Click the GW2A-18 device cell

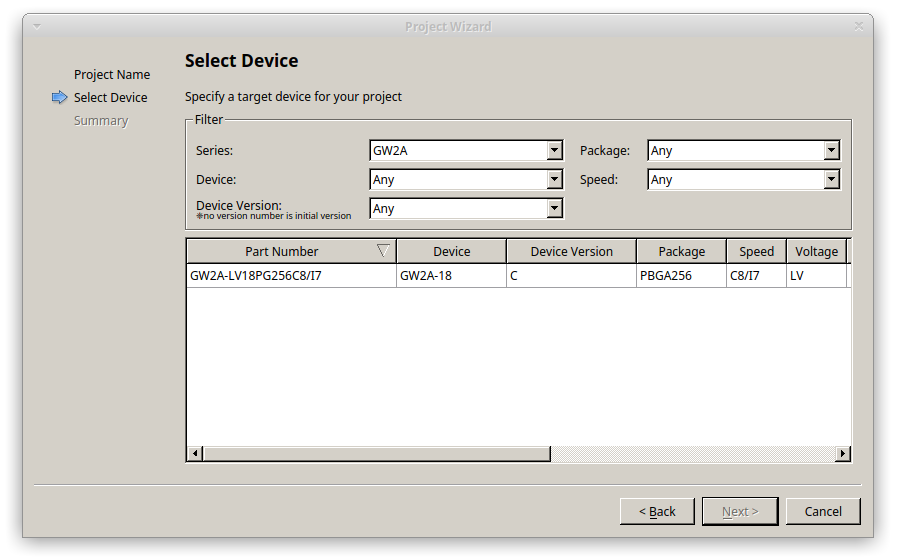(x=451, y=276)
